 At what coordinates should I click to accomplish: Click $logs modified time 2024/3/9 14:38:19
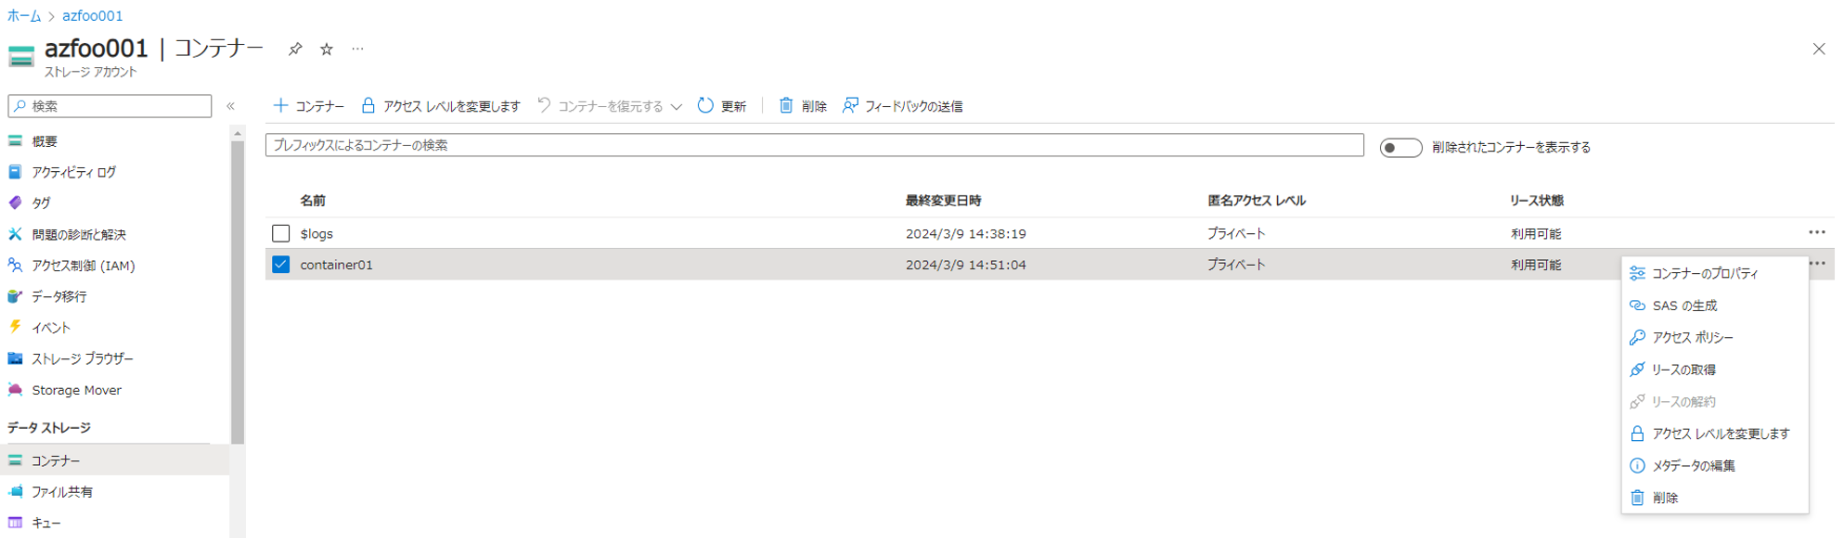tap(965, 233)
